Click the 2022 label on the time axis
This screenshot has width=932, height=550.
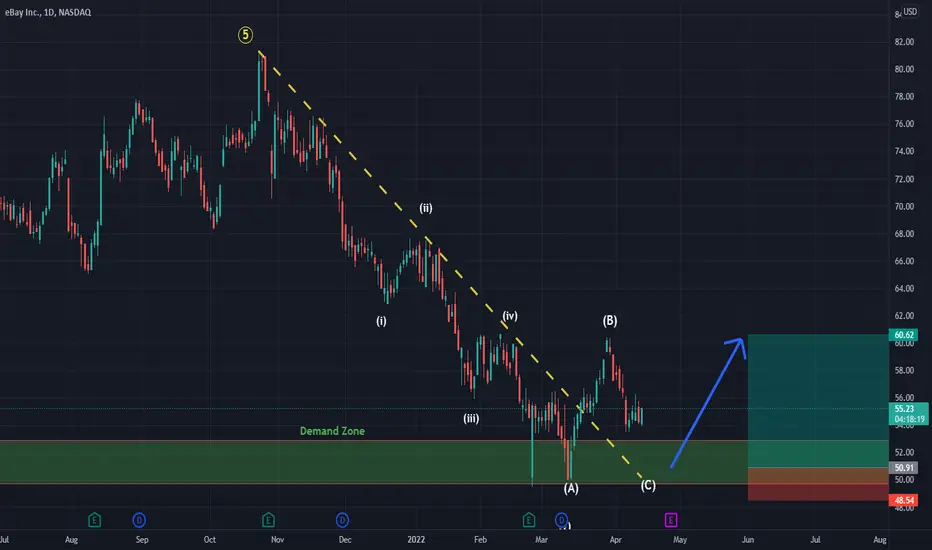pos(416,540)
